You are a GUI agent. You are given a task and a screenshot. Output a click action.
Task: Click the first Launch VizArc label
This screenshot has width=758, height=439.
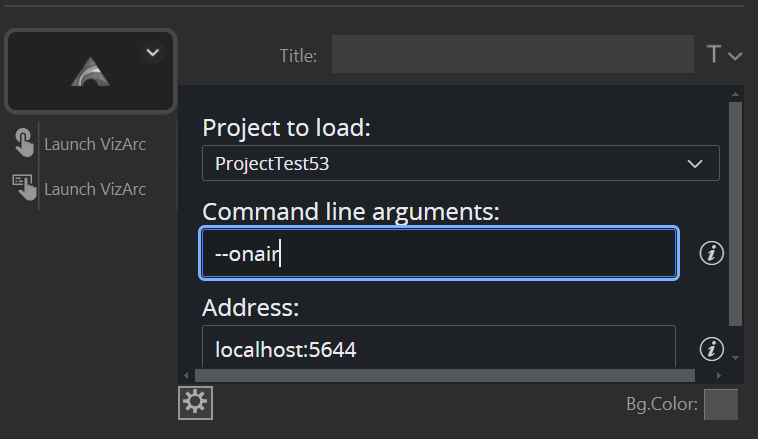(x=95, y=144)
